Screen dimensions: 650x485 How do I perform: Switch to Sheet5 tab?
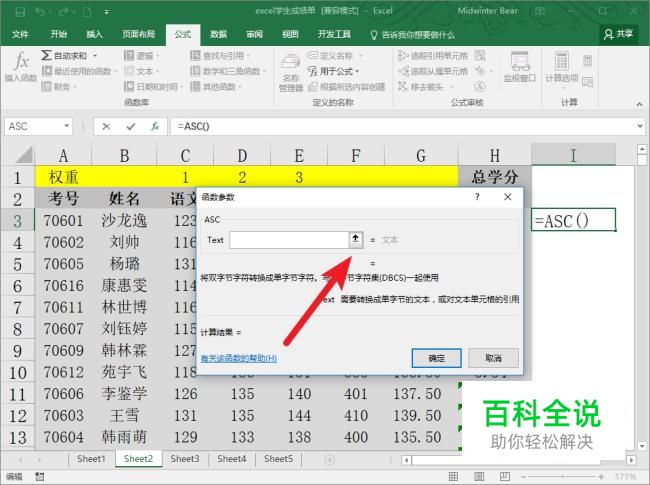pos(279,459)
